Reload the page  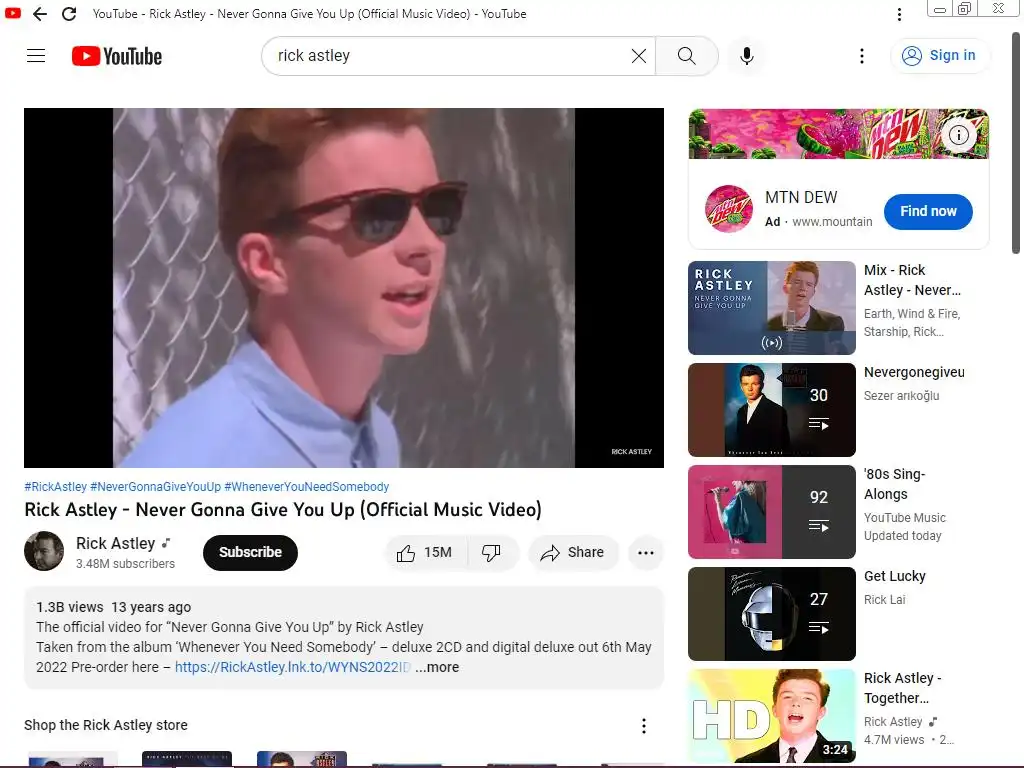click(x=69, y=14)
